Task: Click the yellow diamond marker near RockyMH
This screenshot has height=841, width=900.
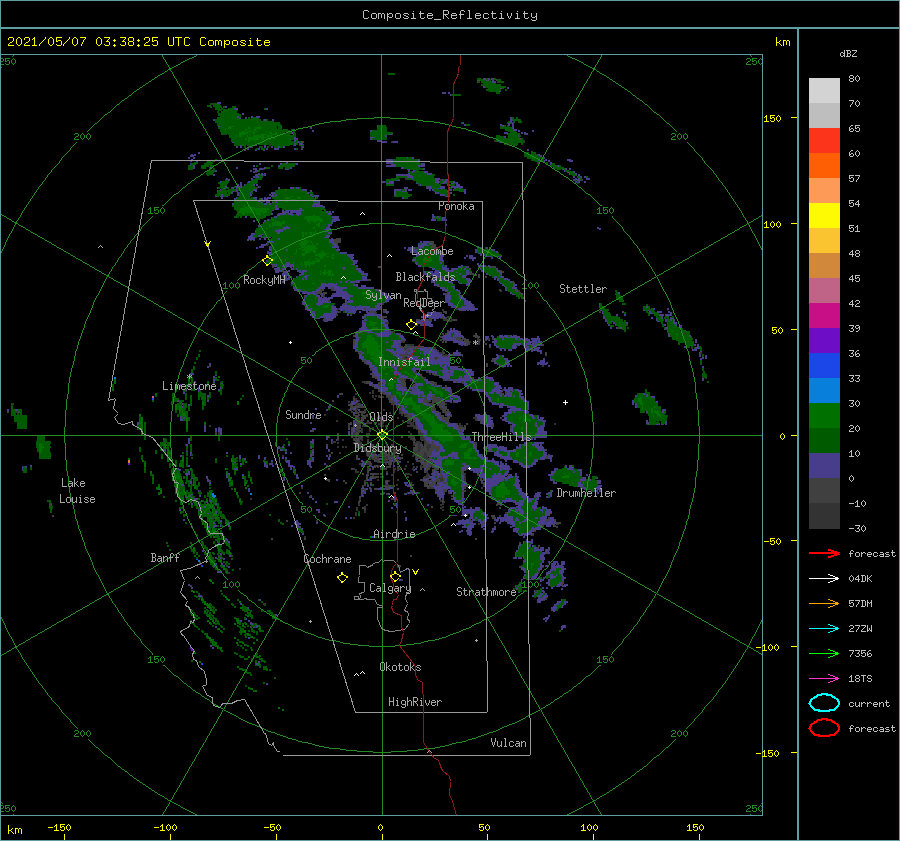Action: [267, 261]
